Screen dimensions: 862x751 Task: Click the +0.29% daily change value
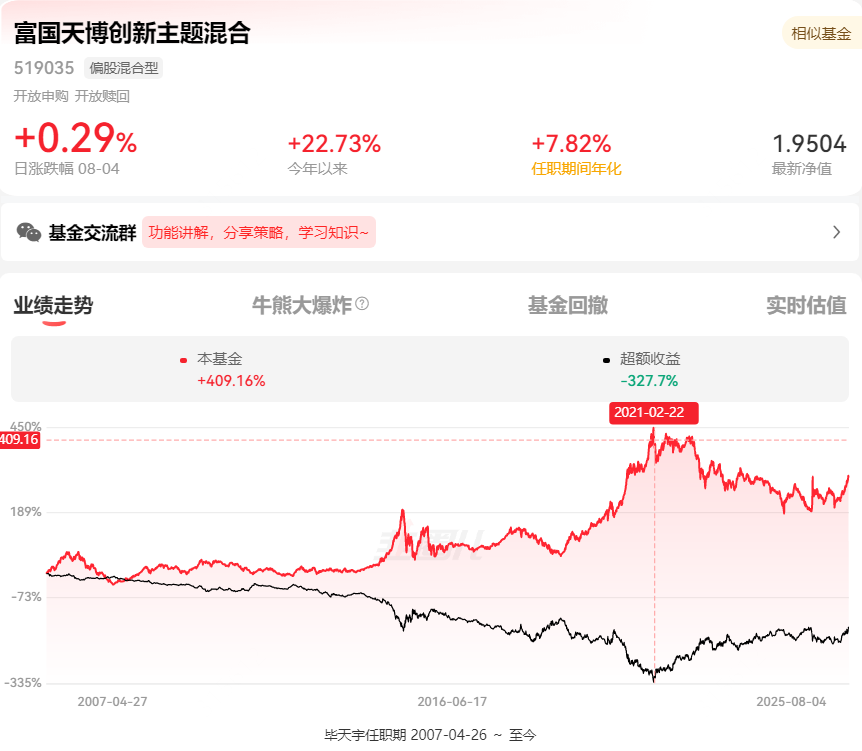click(76, 138)
